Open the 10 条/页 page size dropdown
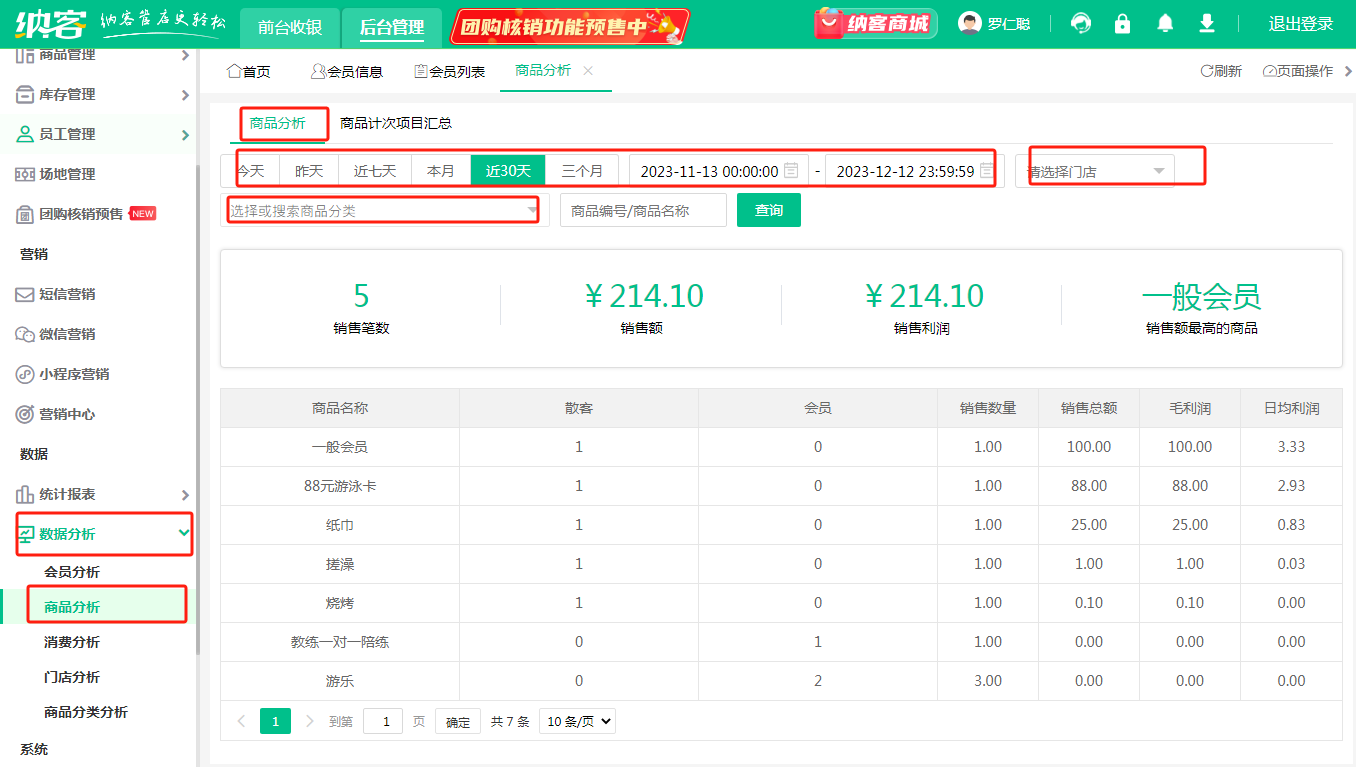Screen dimensions: 1356x767 pos(577,721)
